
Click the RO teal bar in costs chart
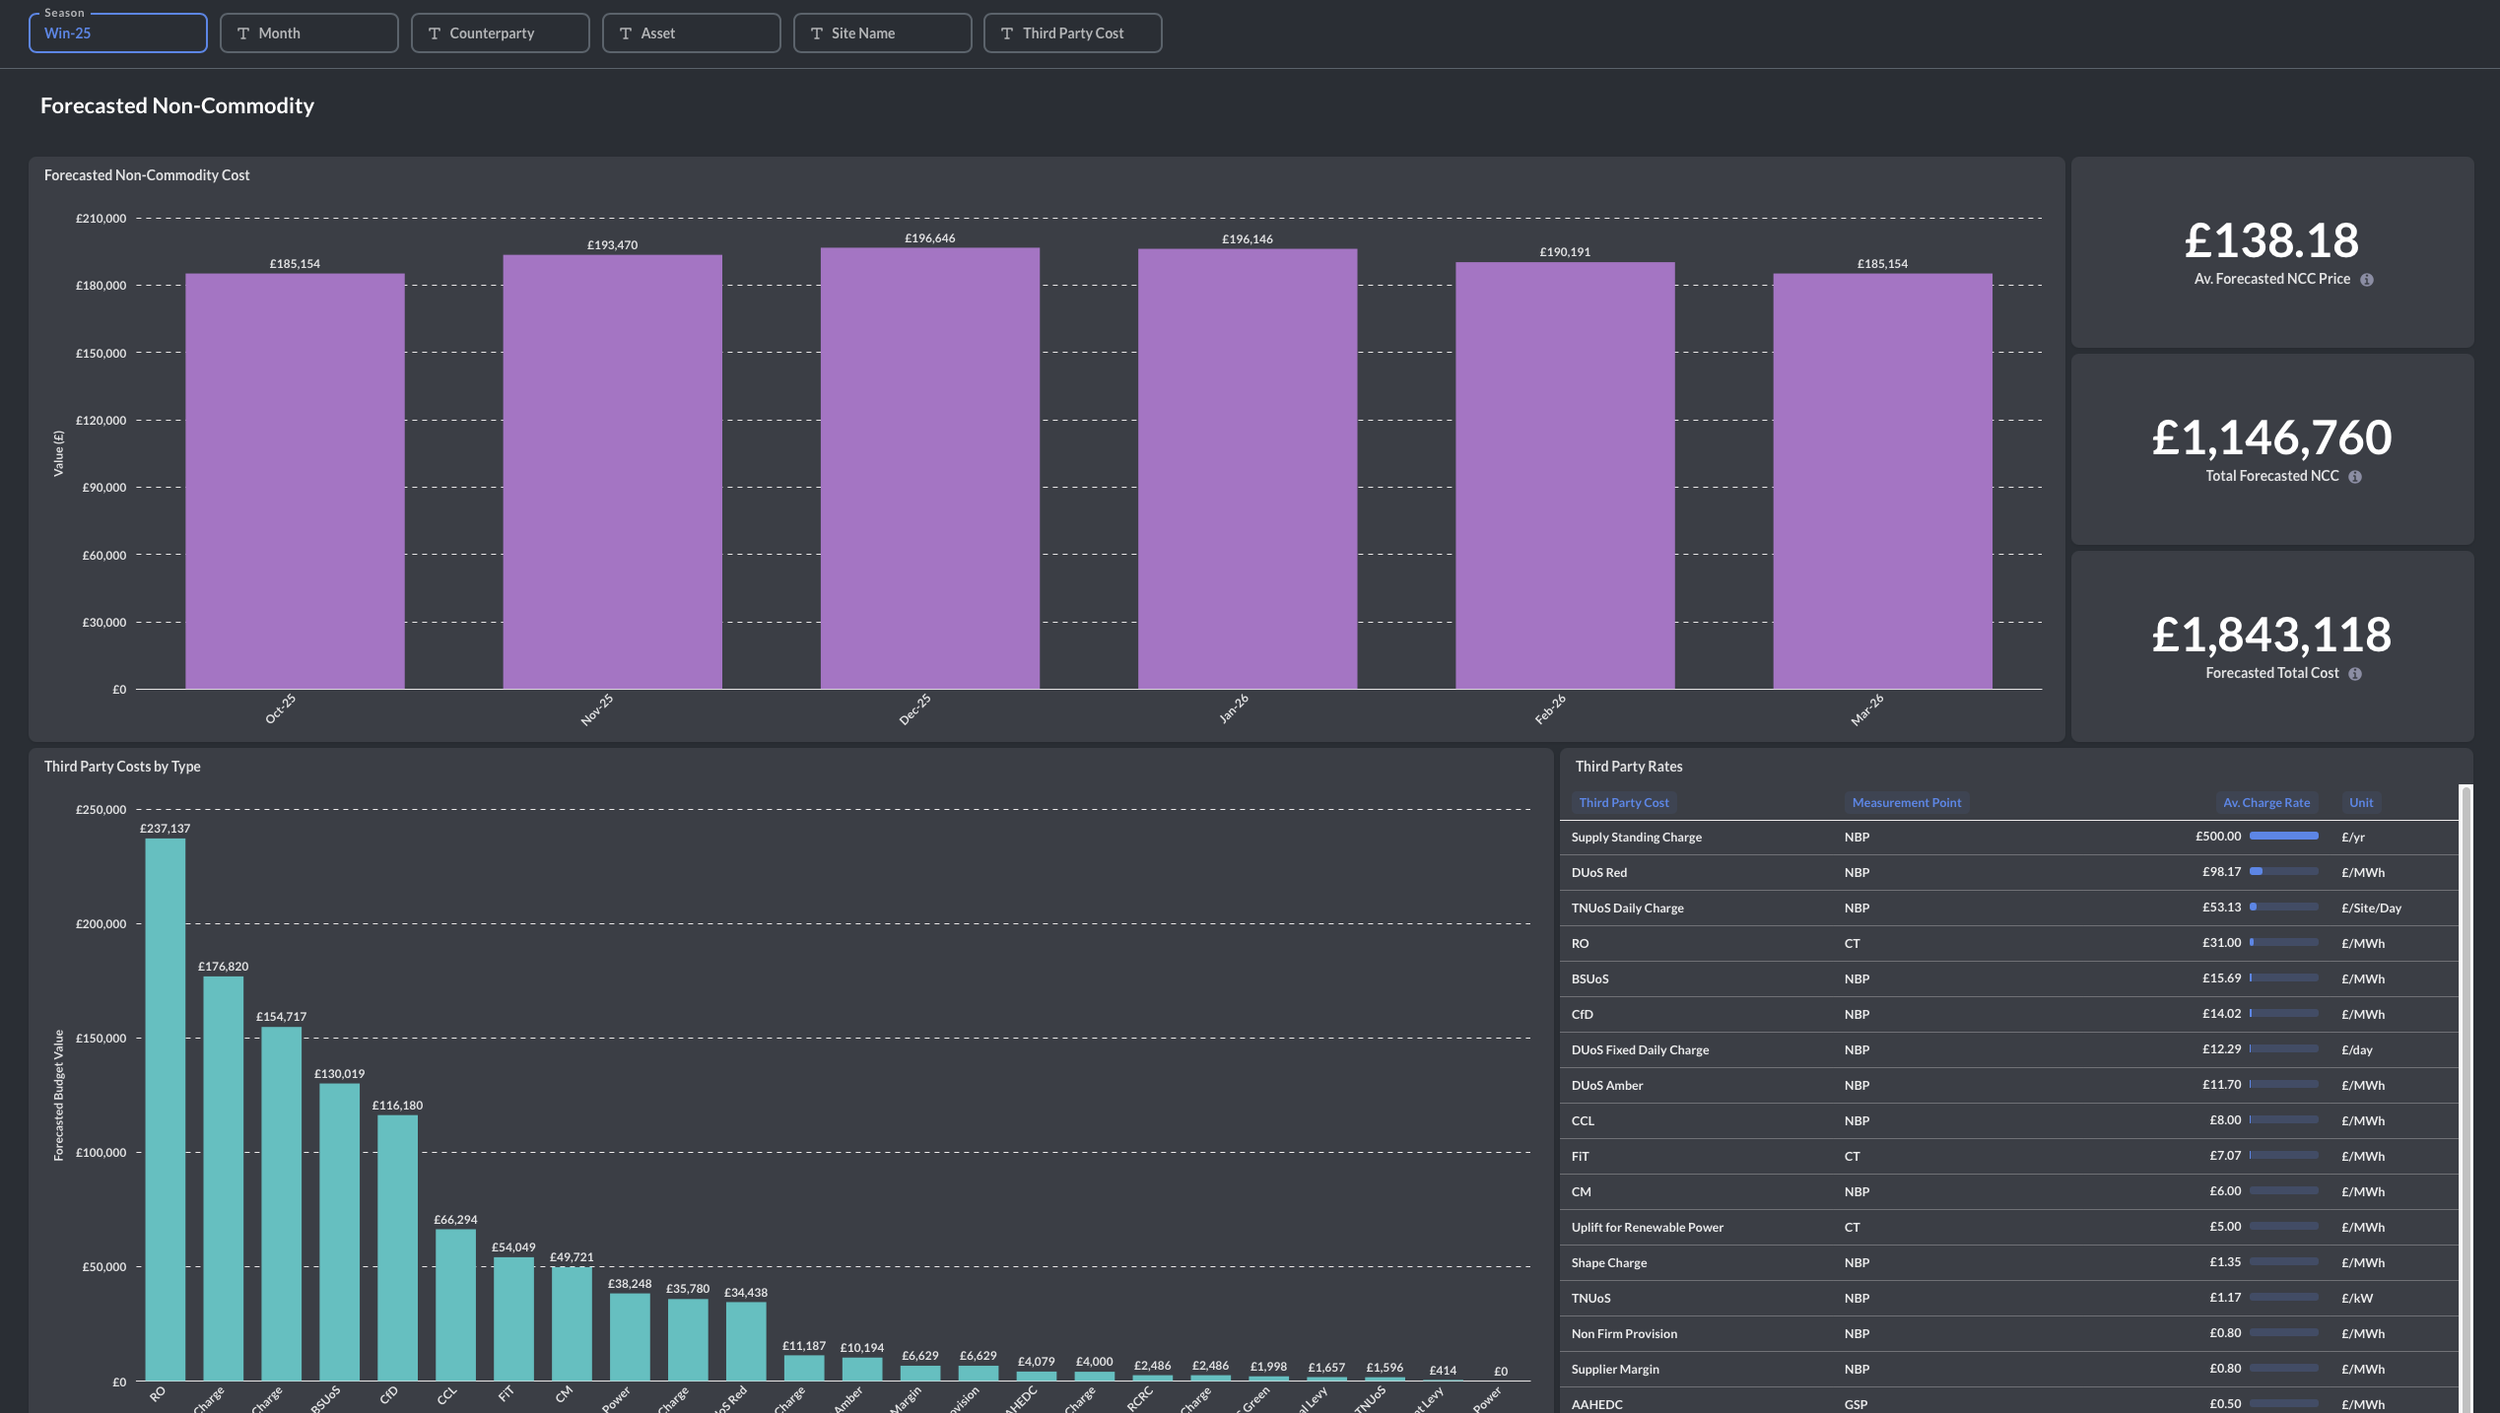(165, 1108)
